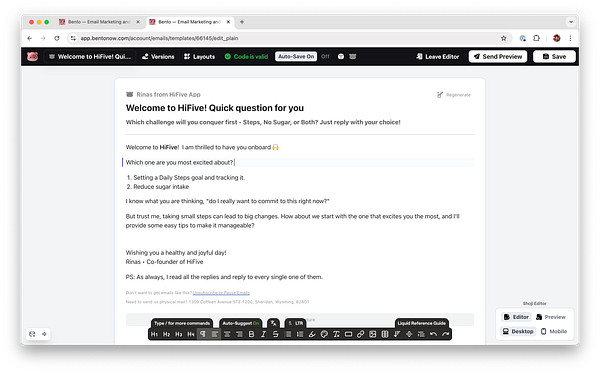
Task: Undo the last edit
Action: tap(433, 334)
